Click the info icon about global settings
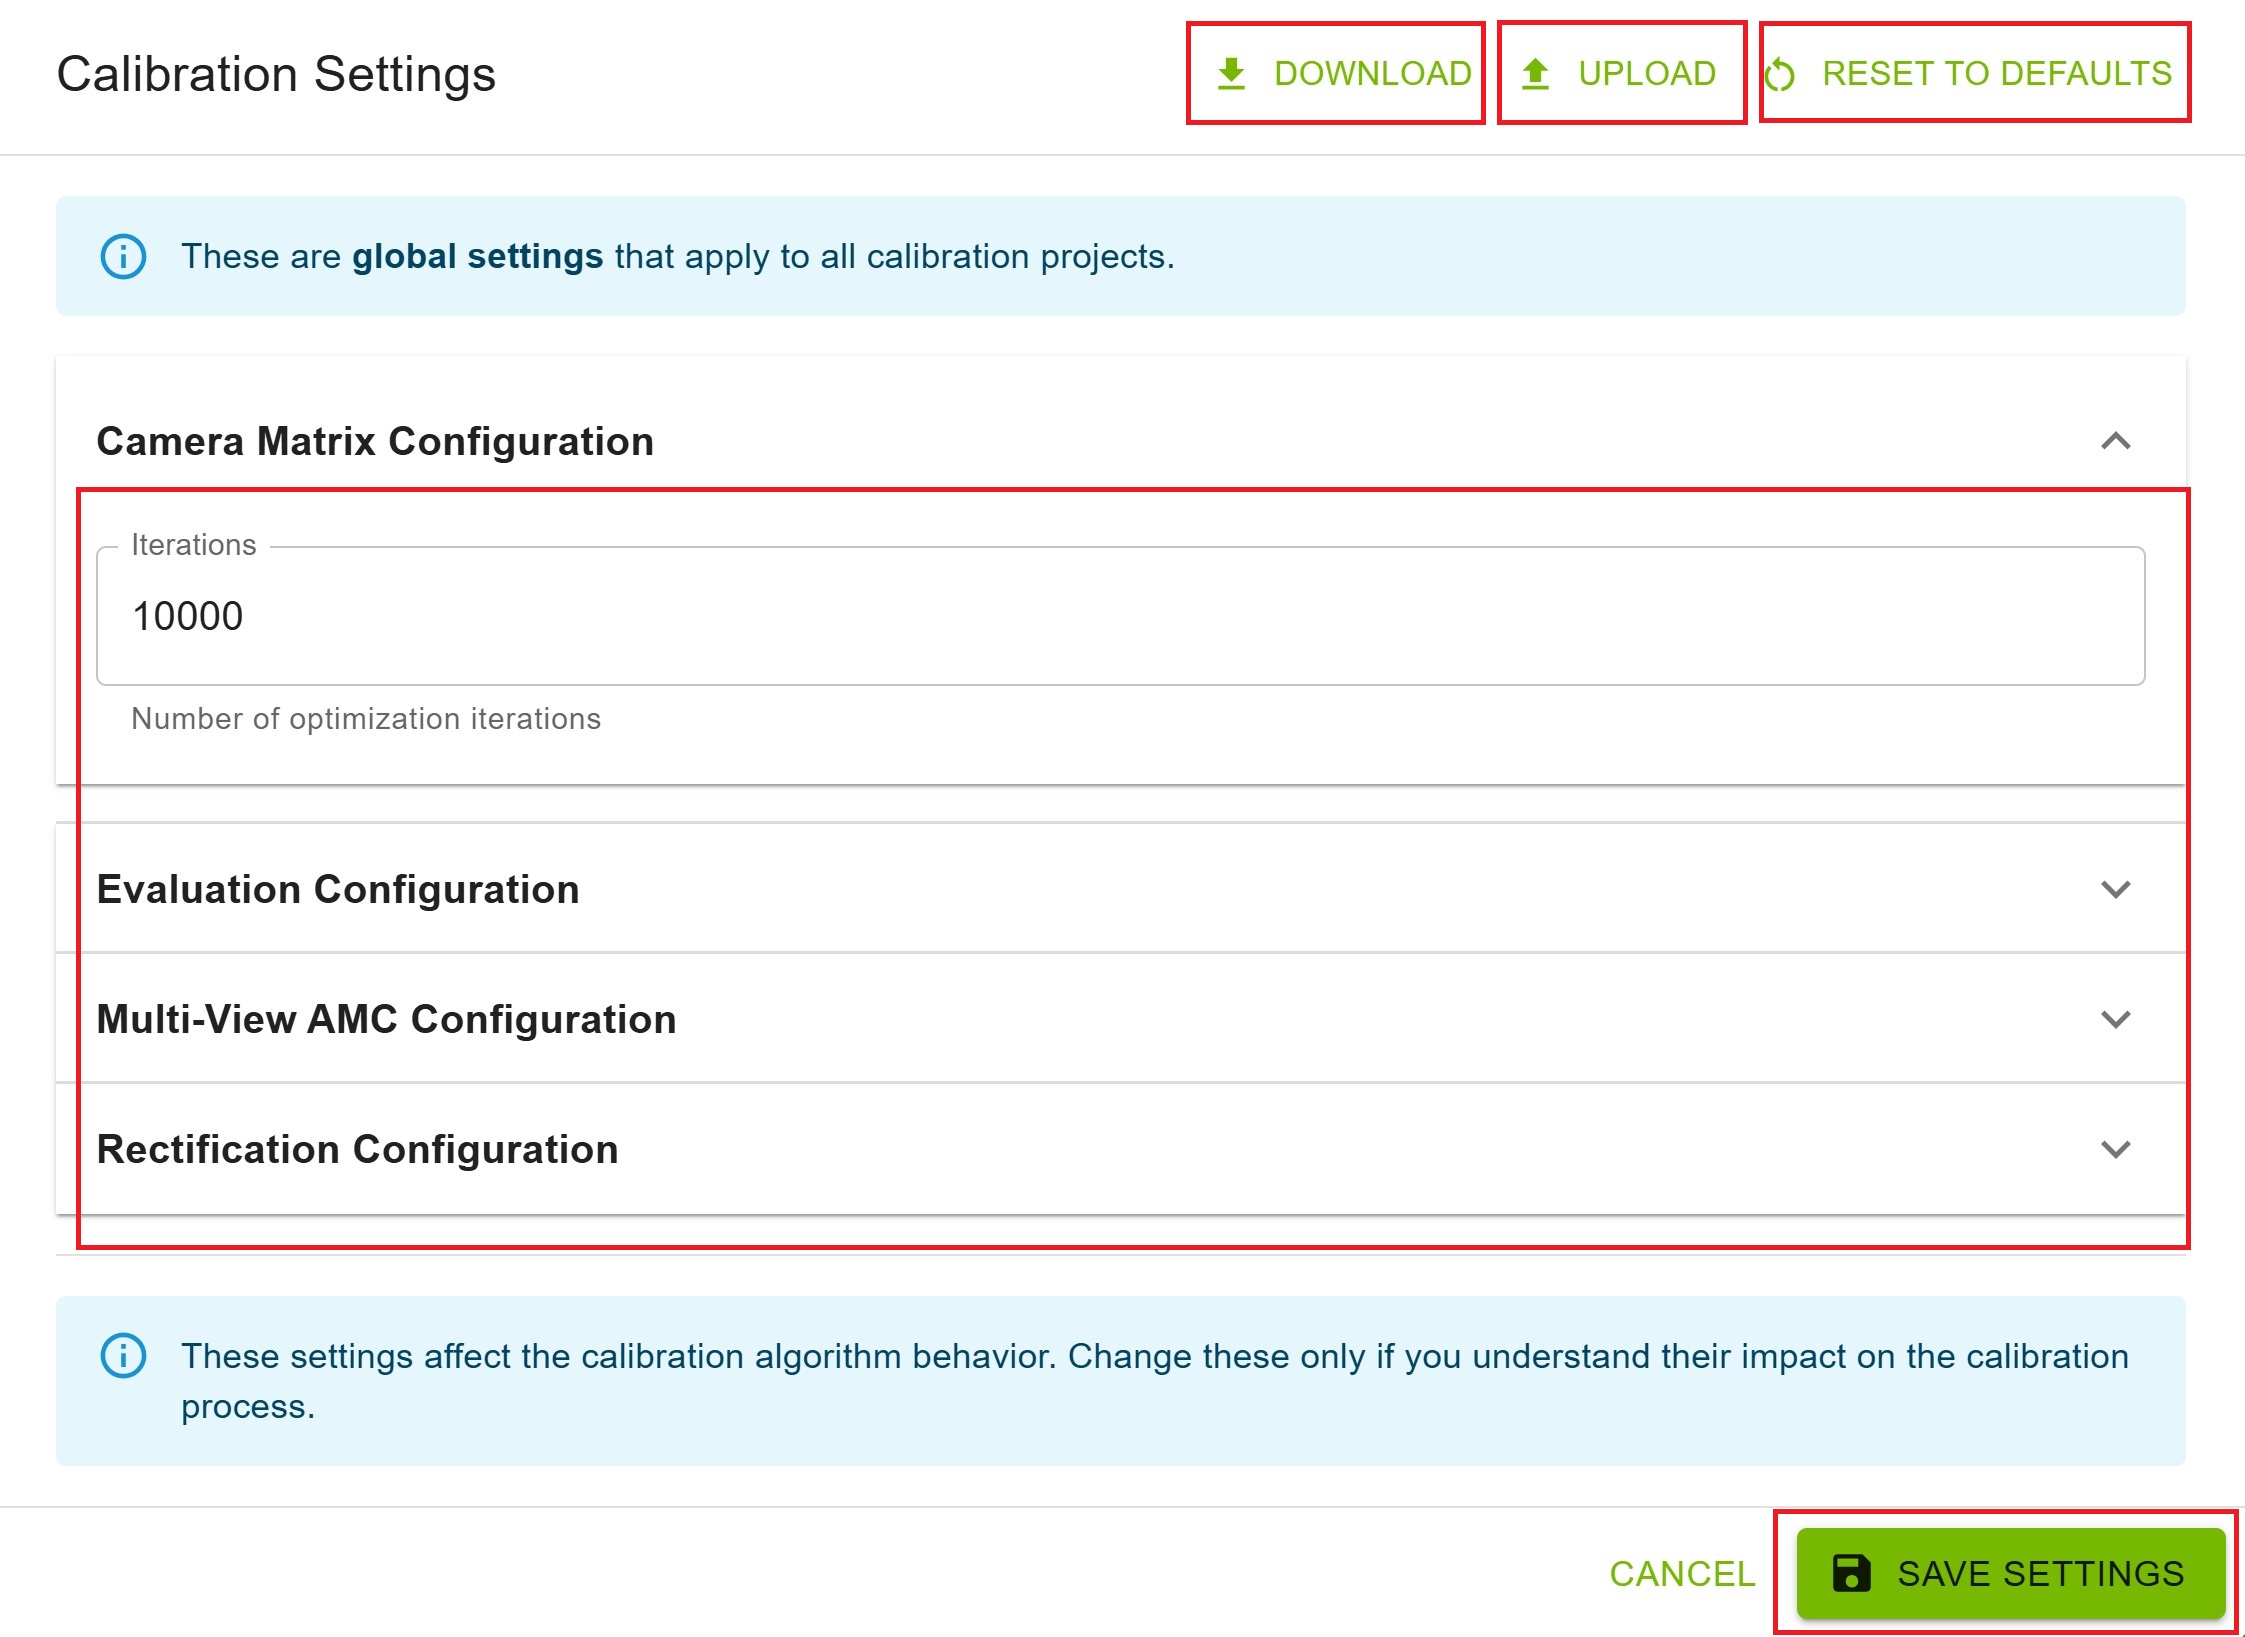Viewport: 2245px width, 1637px height. (123, 256)
